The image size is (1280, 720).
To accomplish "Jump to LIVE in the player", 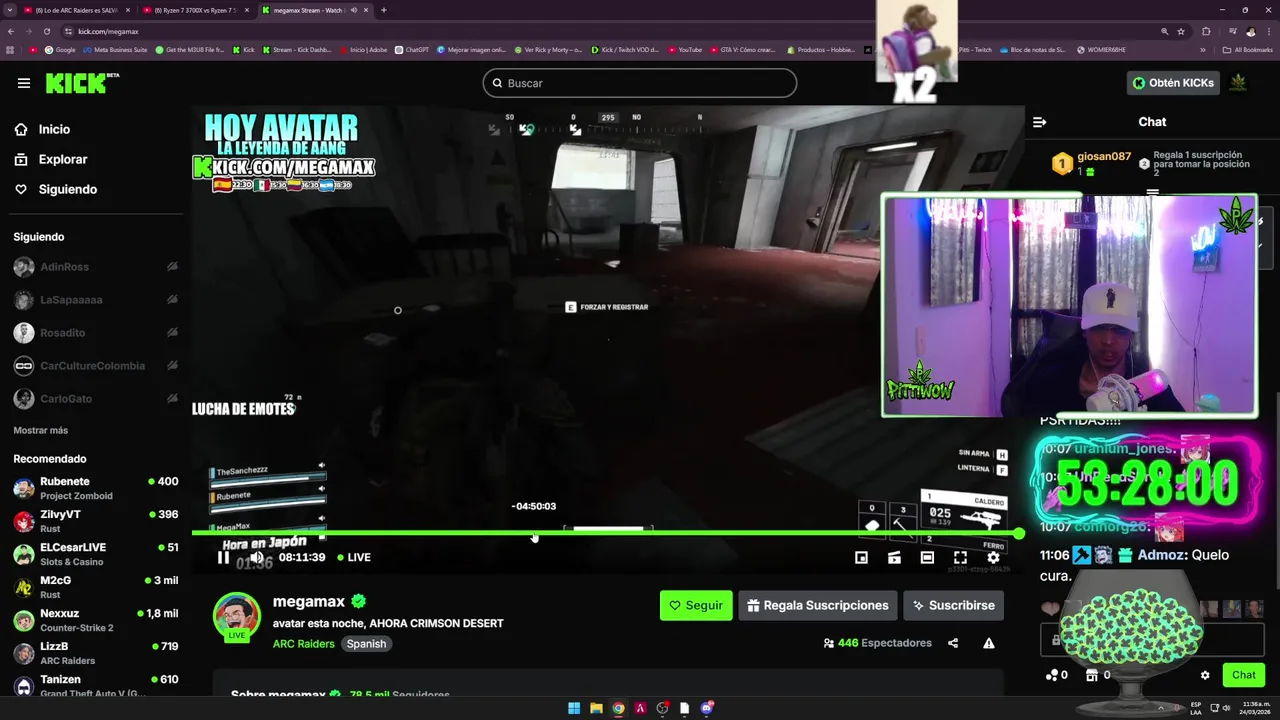I will pyautogui.click(x=354, y=557).
